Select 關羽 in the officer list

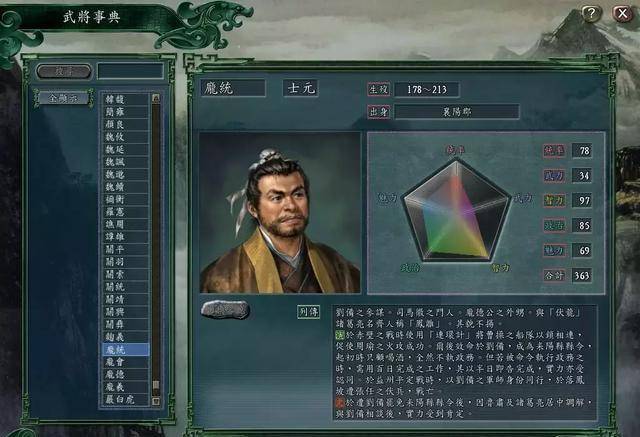coord(125,262)
